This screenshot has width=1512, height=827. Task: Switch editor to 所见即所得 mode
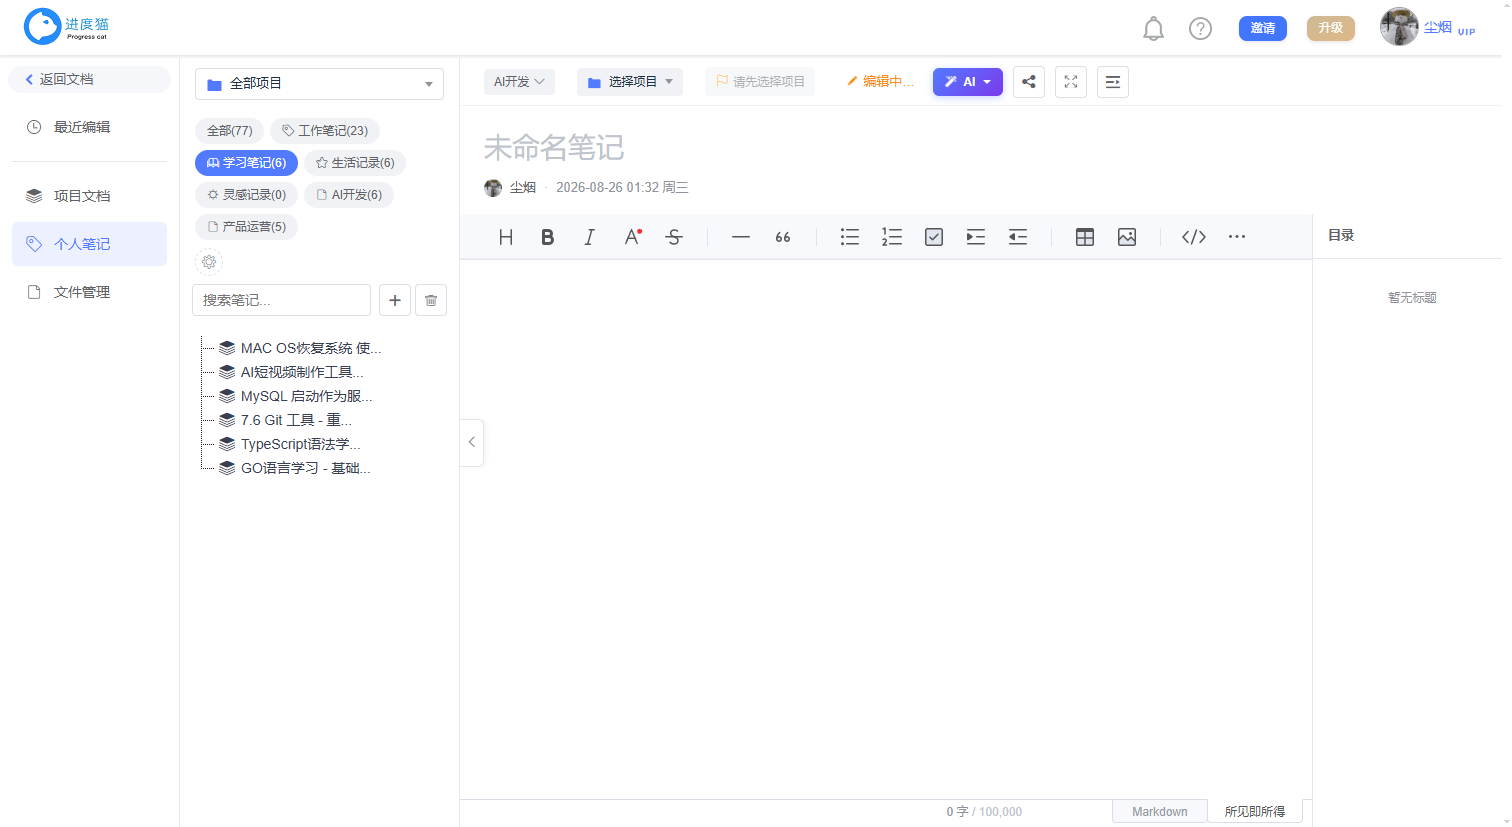[x=1255, y=812]
